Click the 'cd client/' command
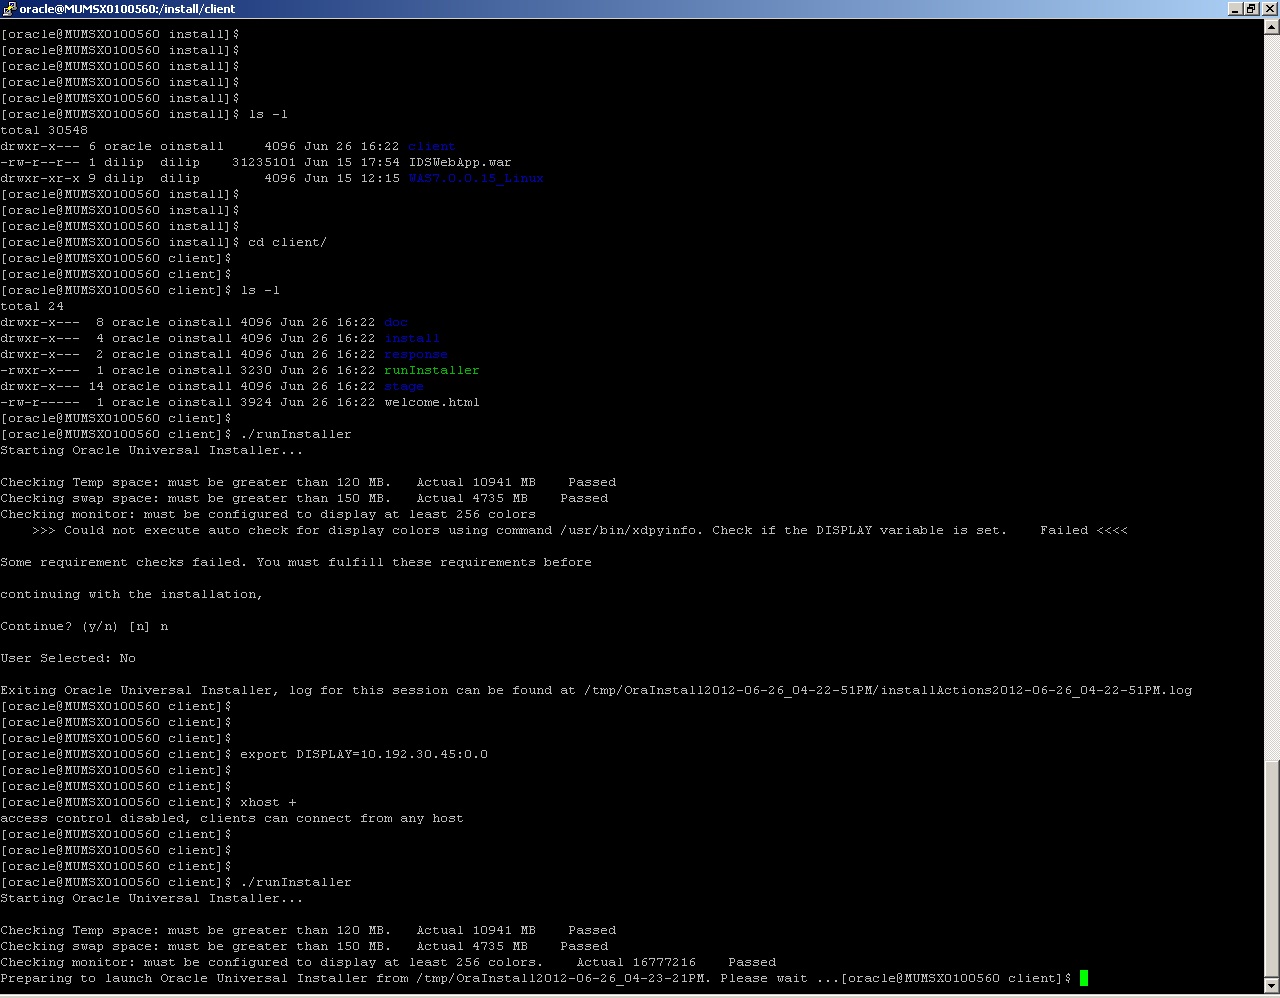1280x998 pixels. coord(288,242)
